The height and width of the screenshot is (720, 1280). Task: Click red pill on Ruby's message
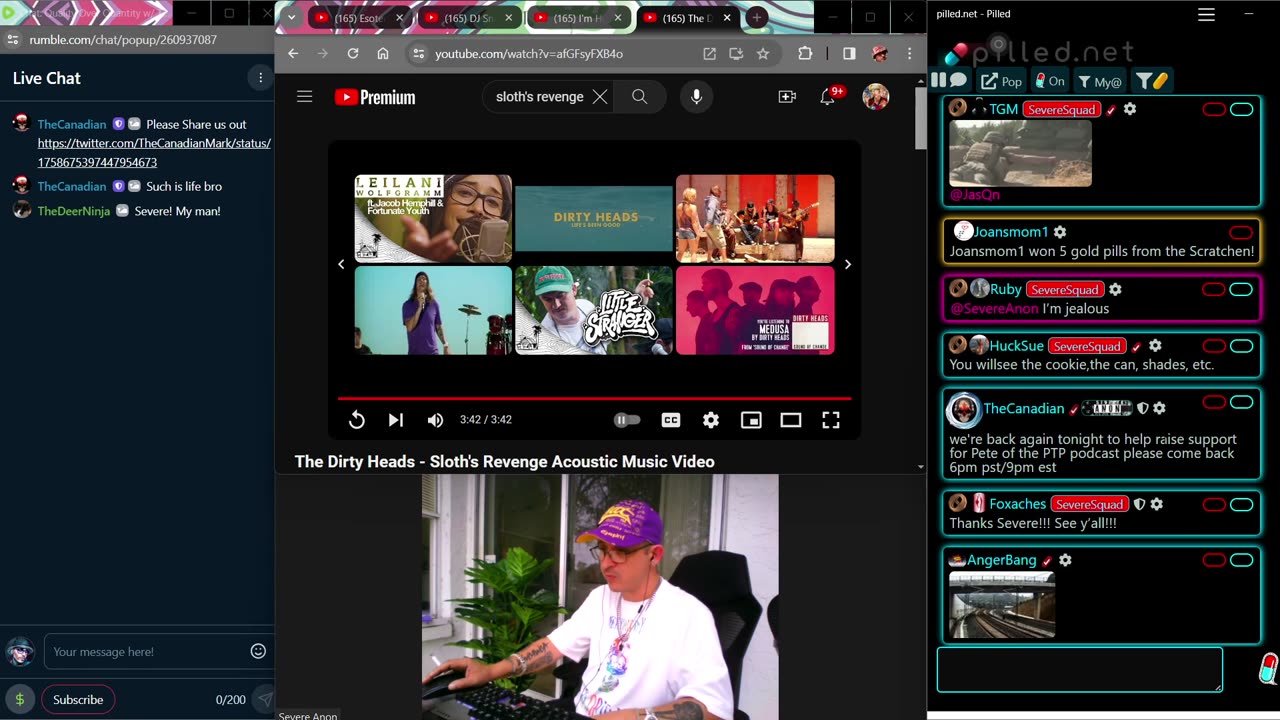click(1214, 290)
